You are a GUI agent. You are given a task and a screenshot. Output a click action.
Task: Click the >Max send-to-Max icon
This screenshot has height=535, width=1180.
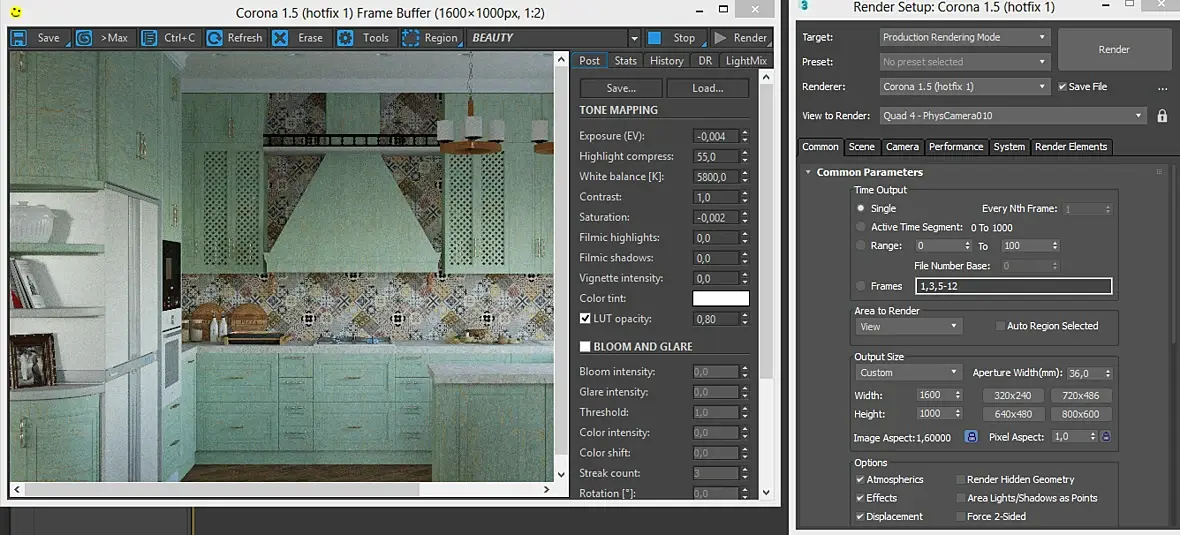click(x=84, y=38)
